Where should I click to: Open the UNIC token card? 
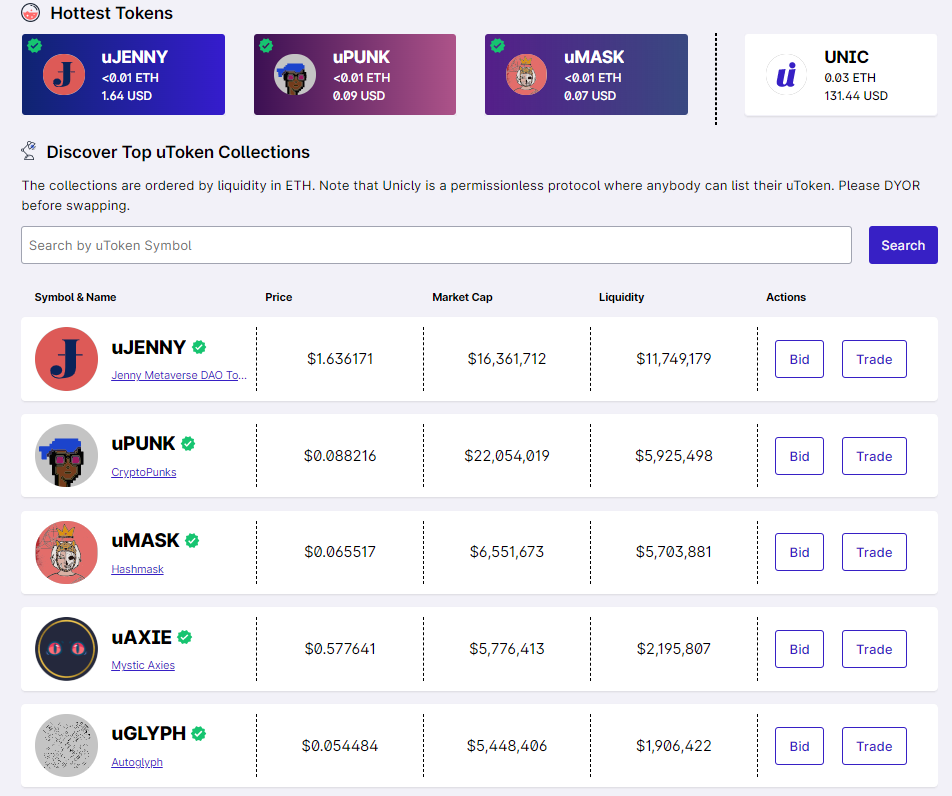click(841, 75)
